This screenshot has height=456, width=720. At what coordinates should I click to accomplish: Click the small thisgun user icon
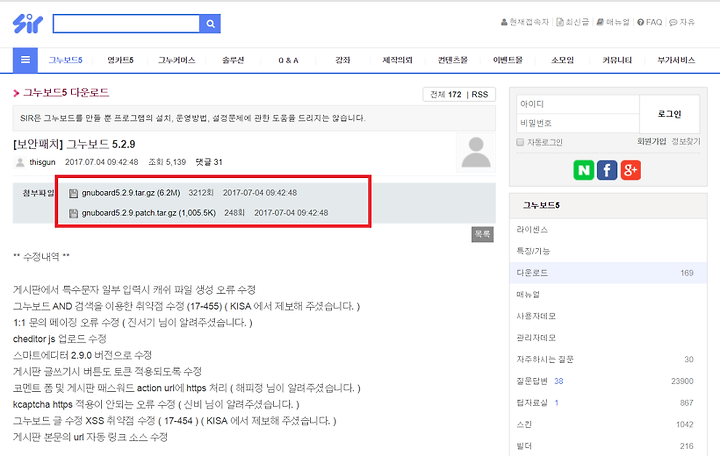pos(20,163)
